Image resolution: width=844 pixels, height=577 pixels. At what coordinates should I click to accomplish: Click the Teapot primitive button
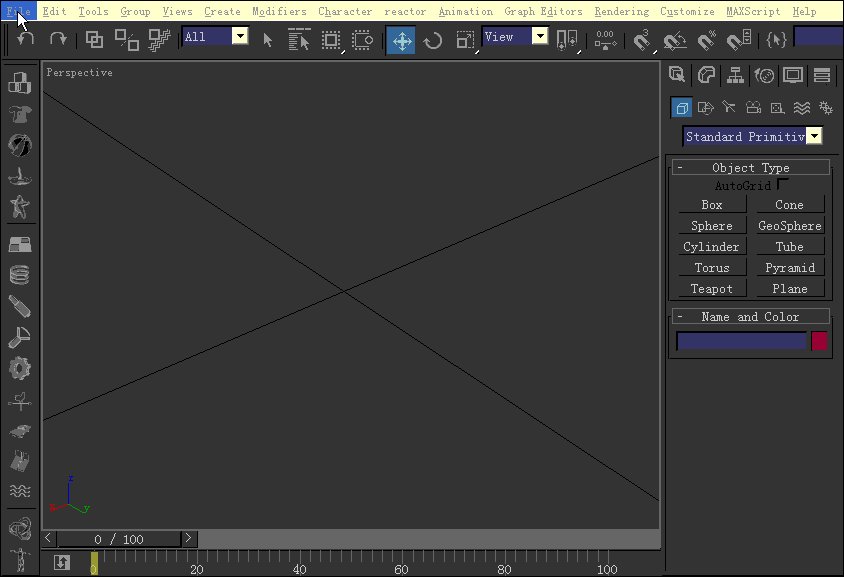(712, 288)
